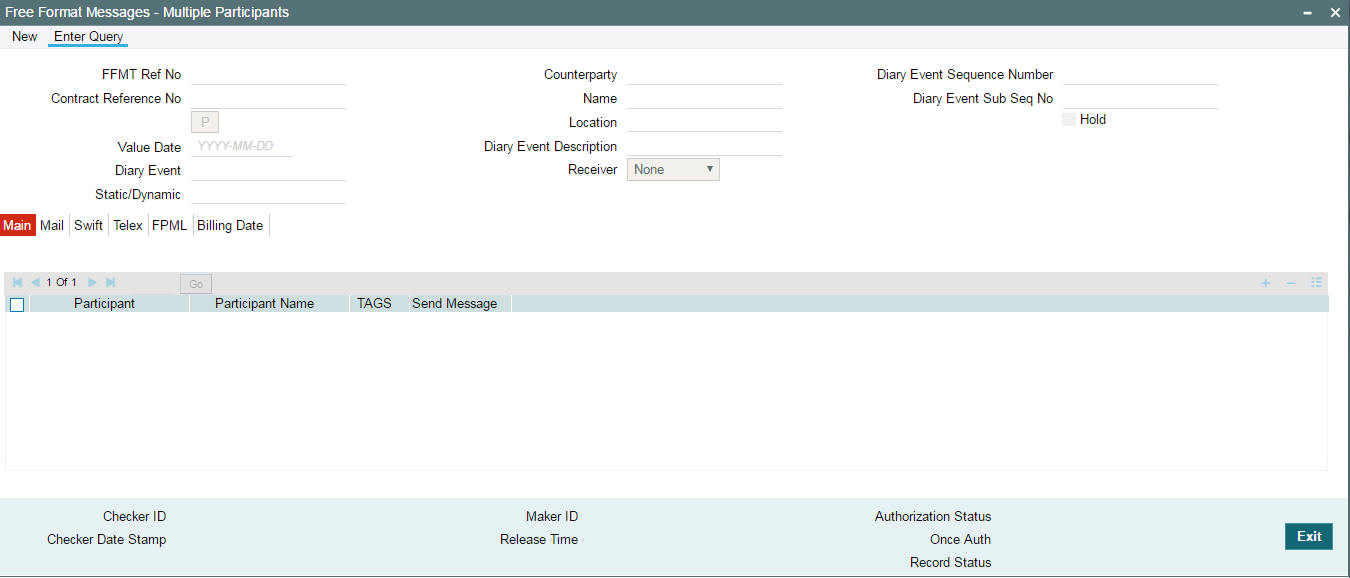Click Enter Query in the menu bar
The height and width of the screenshot is (578, 1350).
(x=89, y=37)
